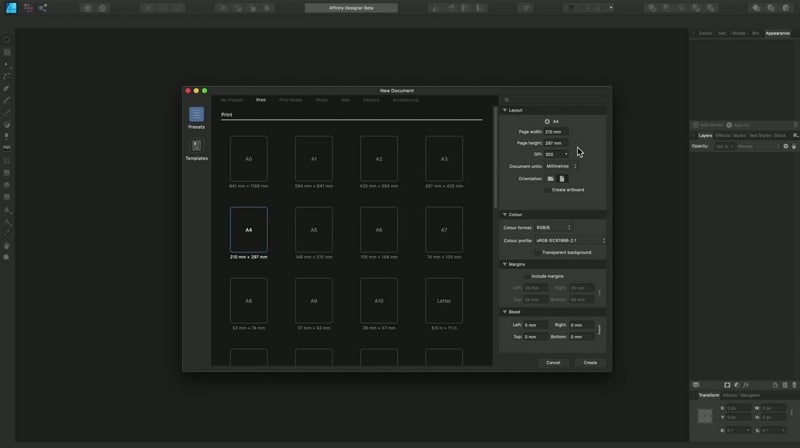The height and width of the screenshot is (448, 800).
Task: Click the search magnifier in the New Document dialog
Action: point(507,100)
